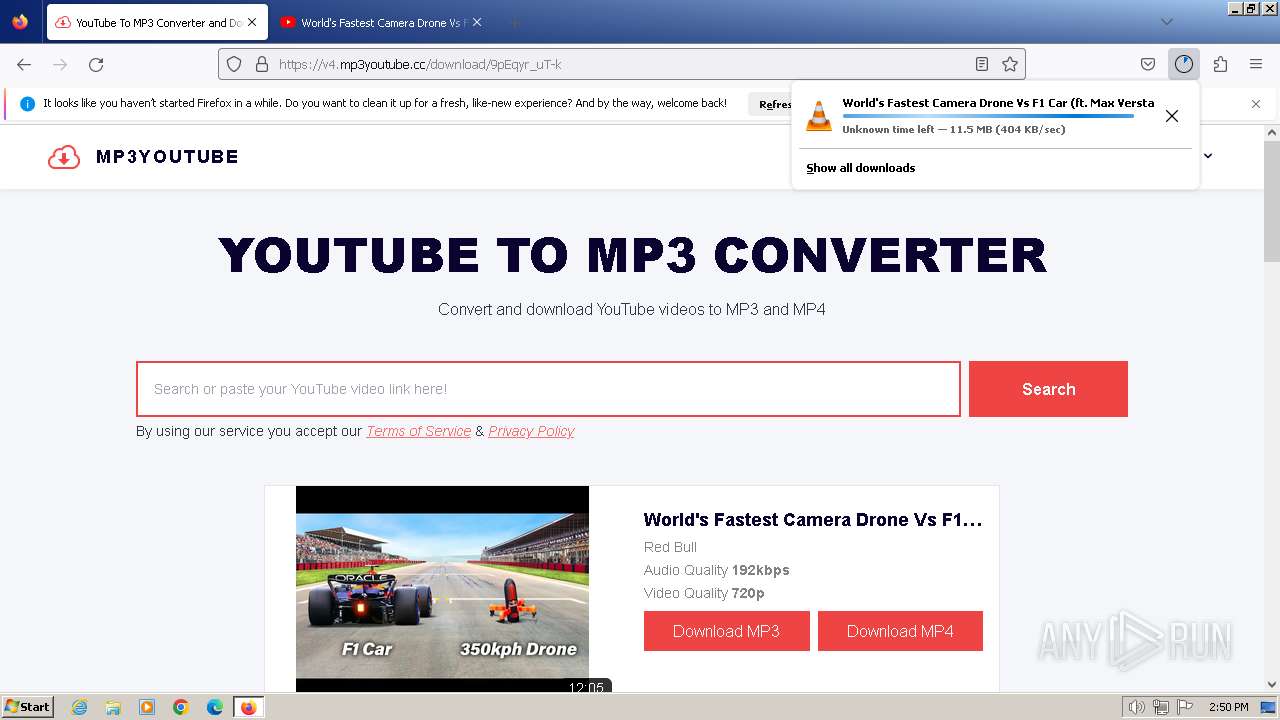Viewport: 1280px width, 720px height.
Task: Focus the YouTube video link search field
Action: pyautogui.click(x=548, y=389)
